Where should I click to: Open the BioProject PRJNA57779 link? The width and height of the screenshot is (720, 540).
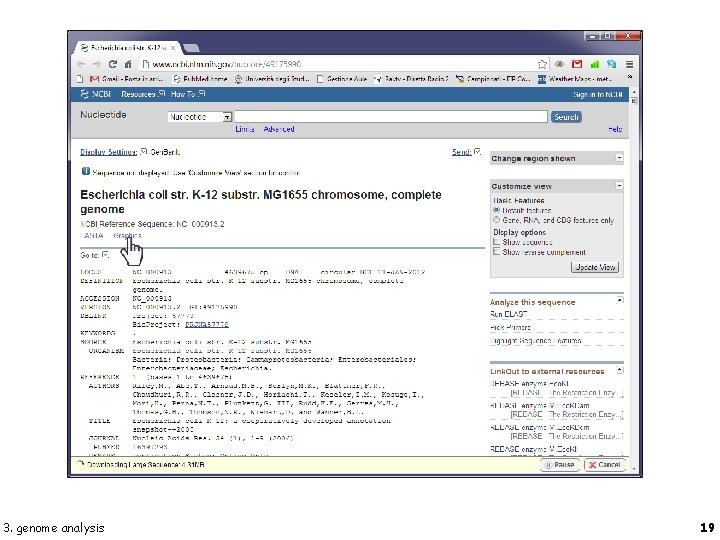207,325
